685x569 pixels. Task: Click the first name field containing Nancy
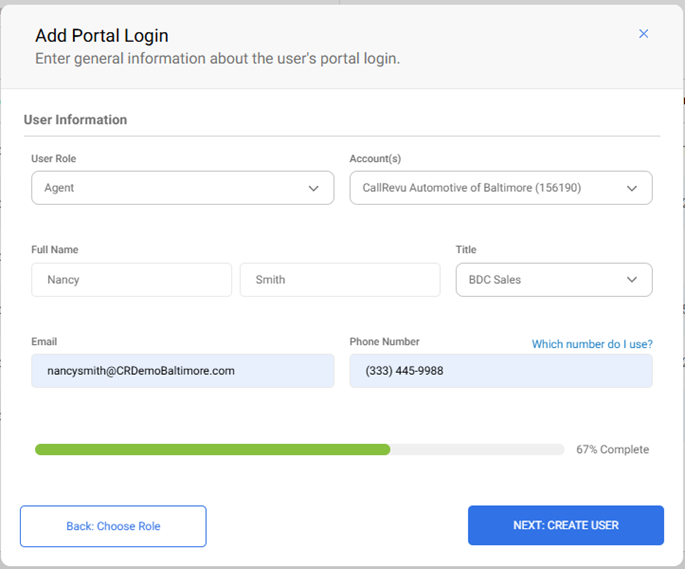(131, 280)
